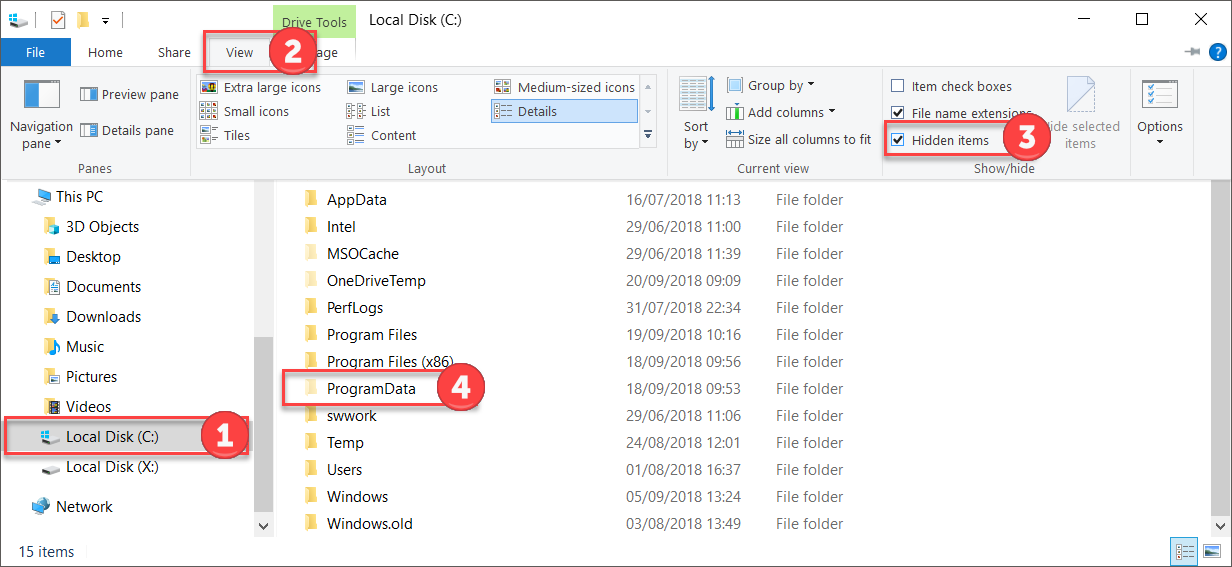The width and height of the screenshot is (1232, 567).
Task: Switch to large thumbnails view in status bar
Action: click(1211, 551)
